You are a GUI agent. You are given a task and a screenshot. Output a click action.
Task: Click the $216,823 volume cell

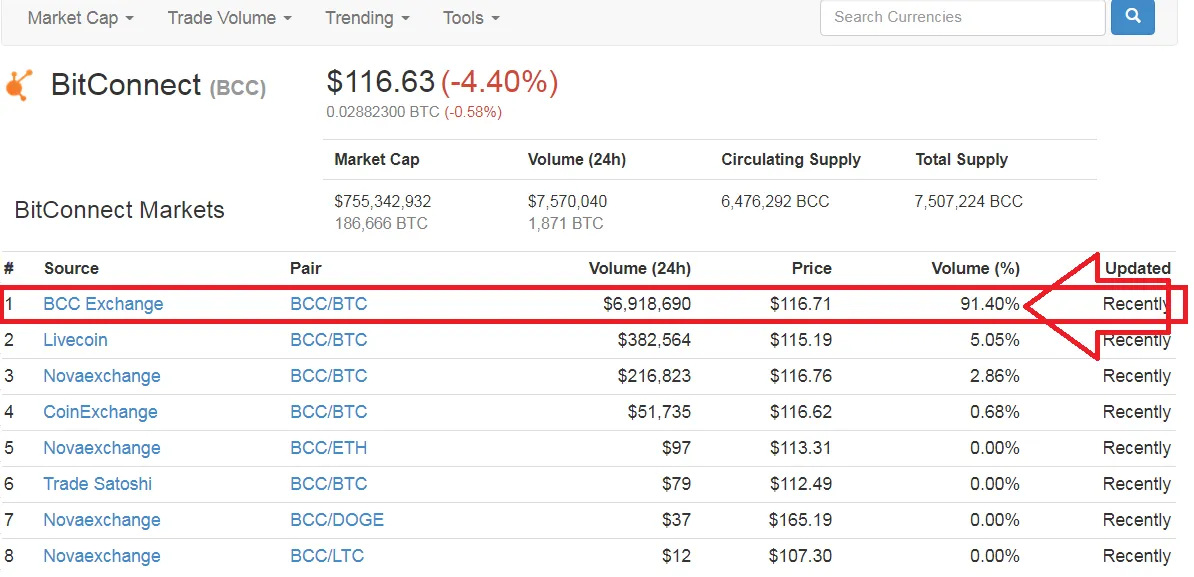click(655, 376)
